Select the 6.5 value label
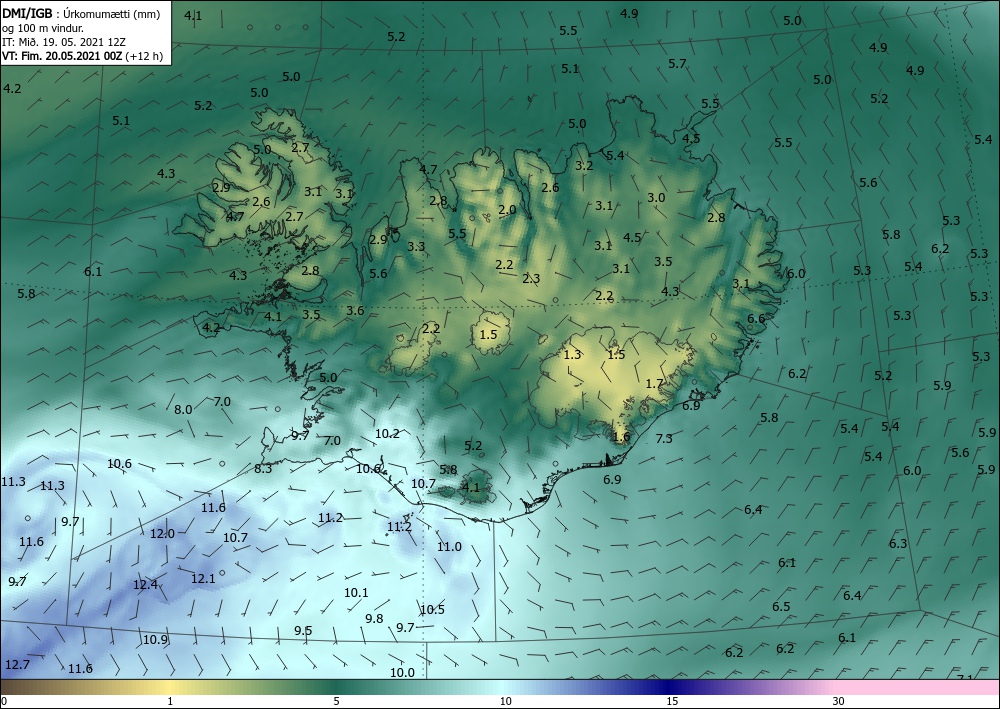Screen dimensions: 1000x709 781,606
